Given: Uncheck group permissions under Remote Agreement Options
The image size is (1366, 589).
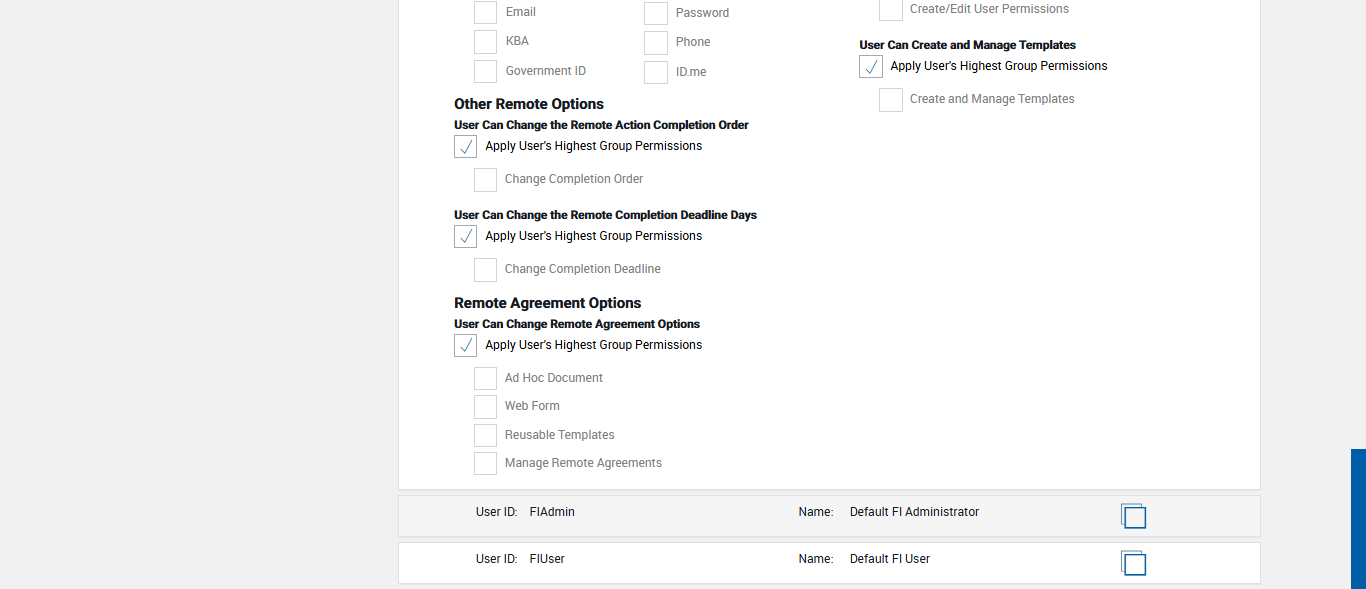Looking at the screenshot, I should point(465,346).
